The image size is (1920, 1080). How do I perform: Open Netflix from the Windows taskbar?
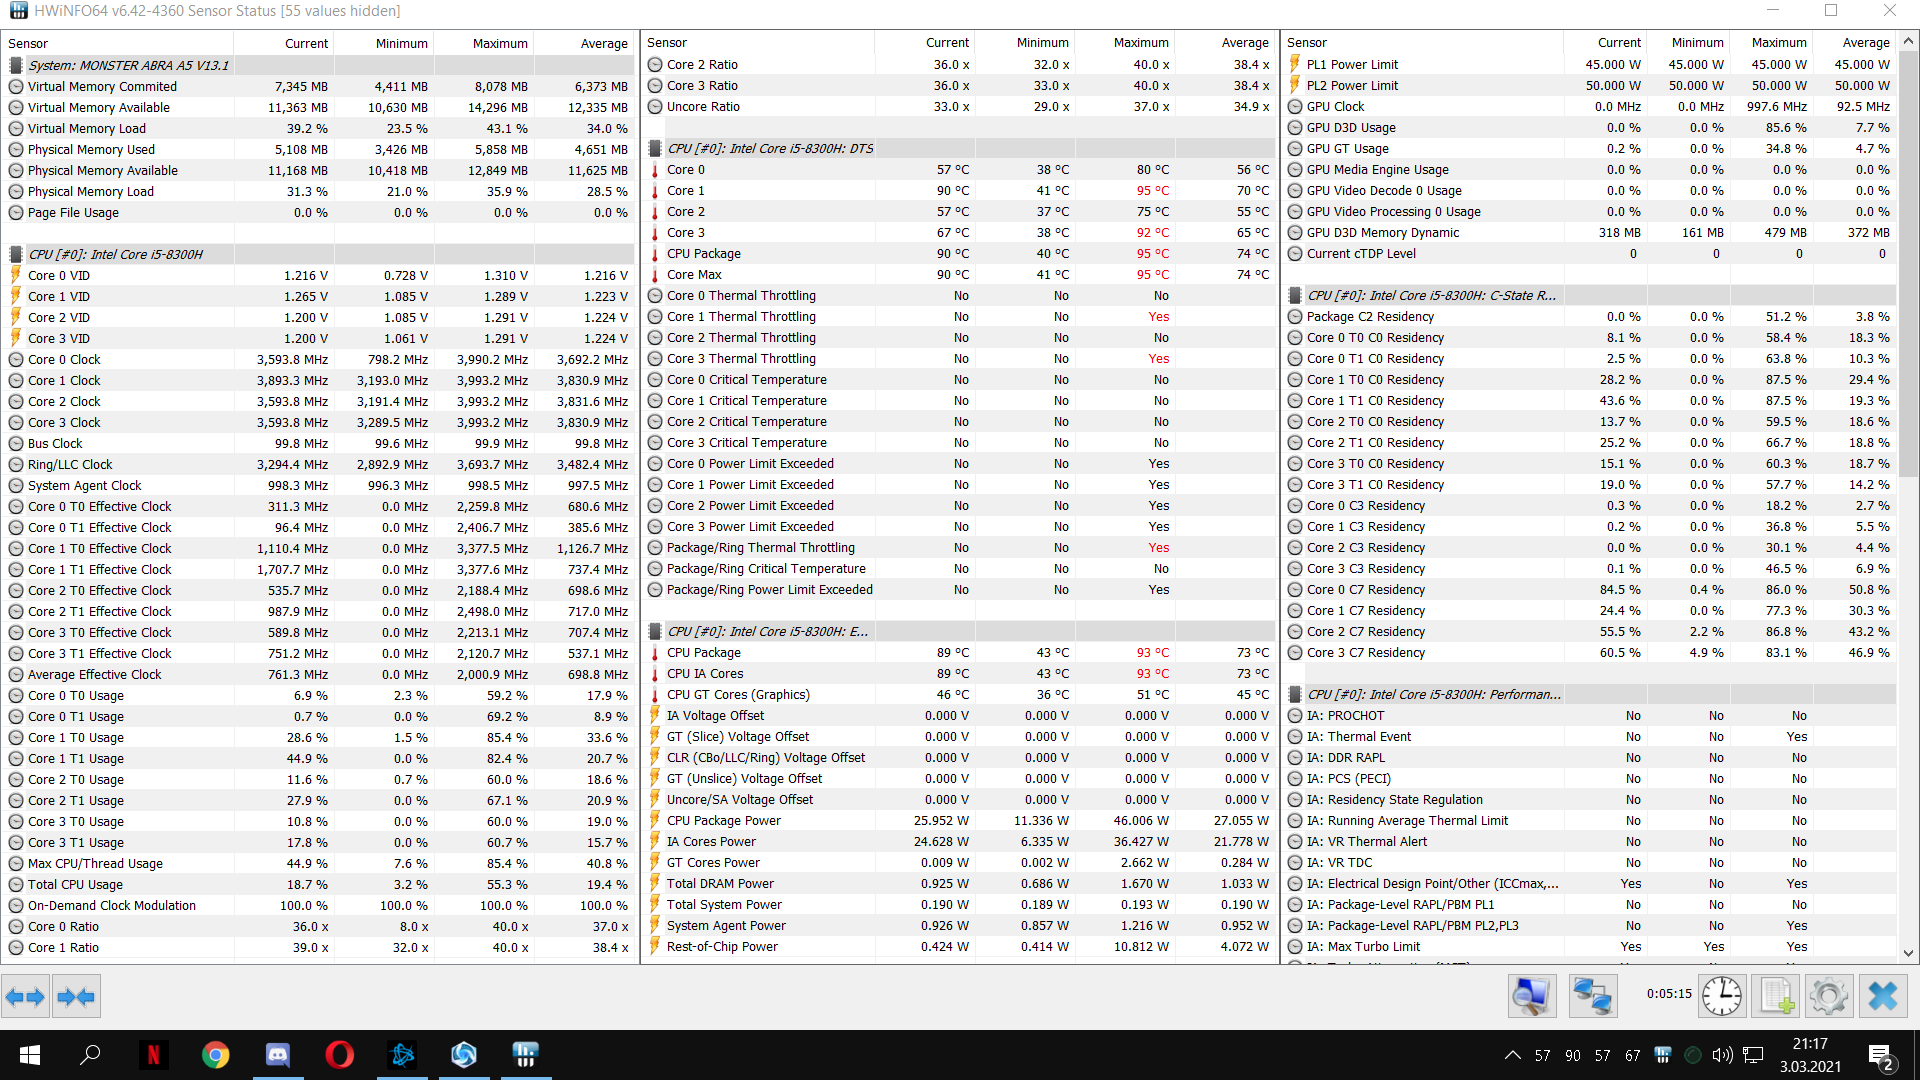click(x=153, y=1054)
